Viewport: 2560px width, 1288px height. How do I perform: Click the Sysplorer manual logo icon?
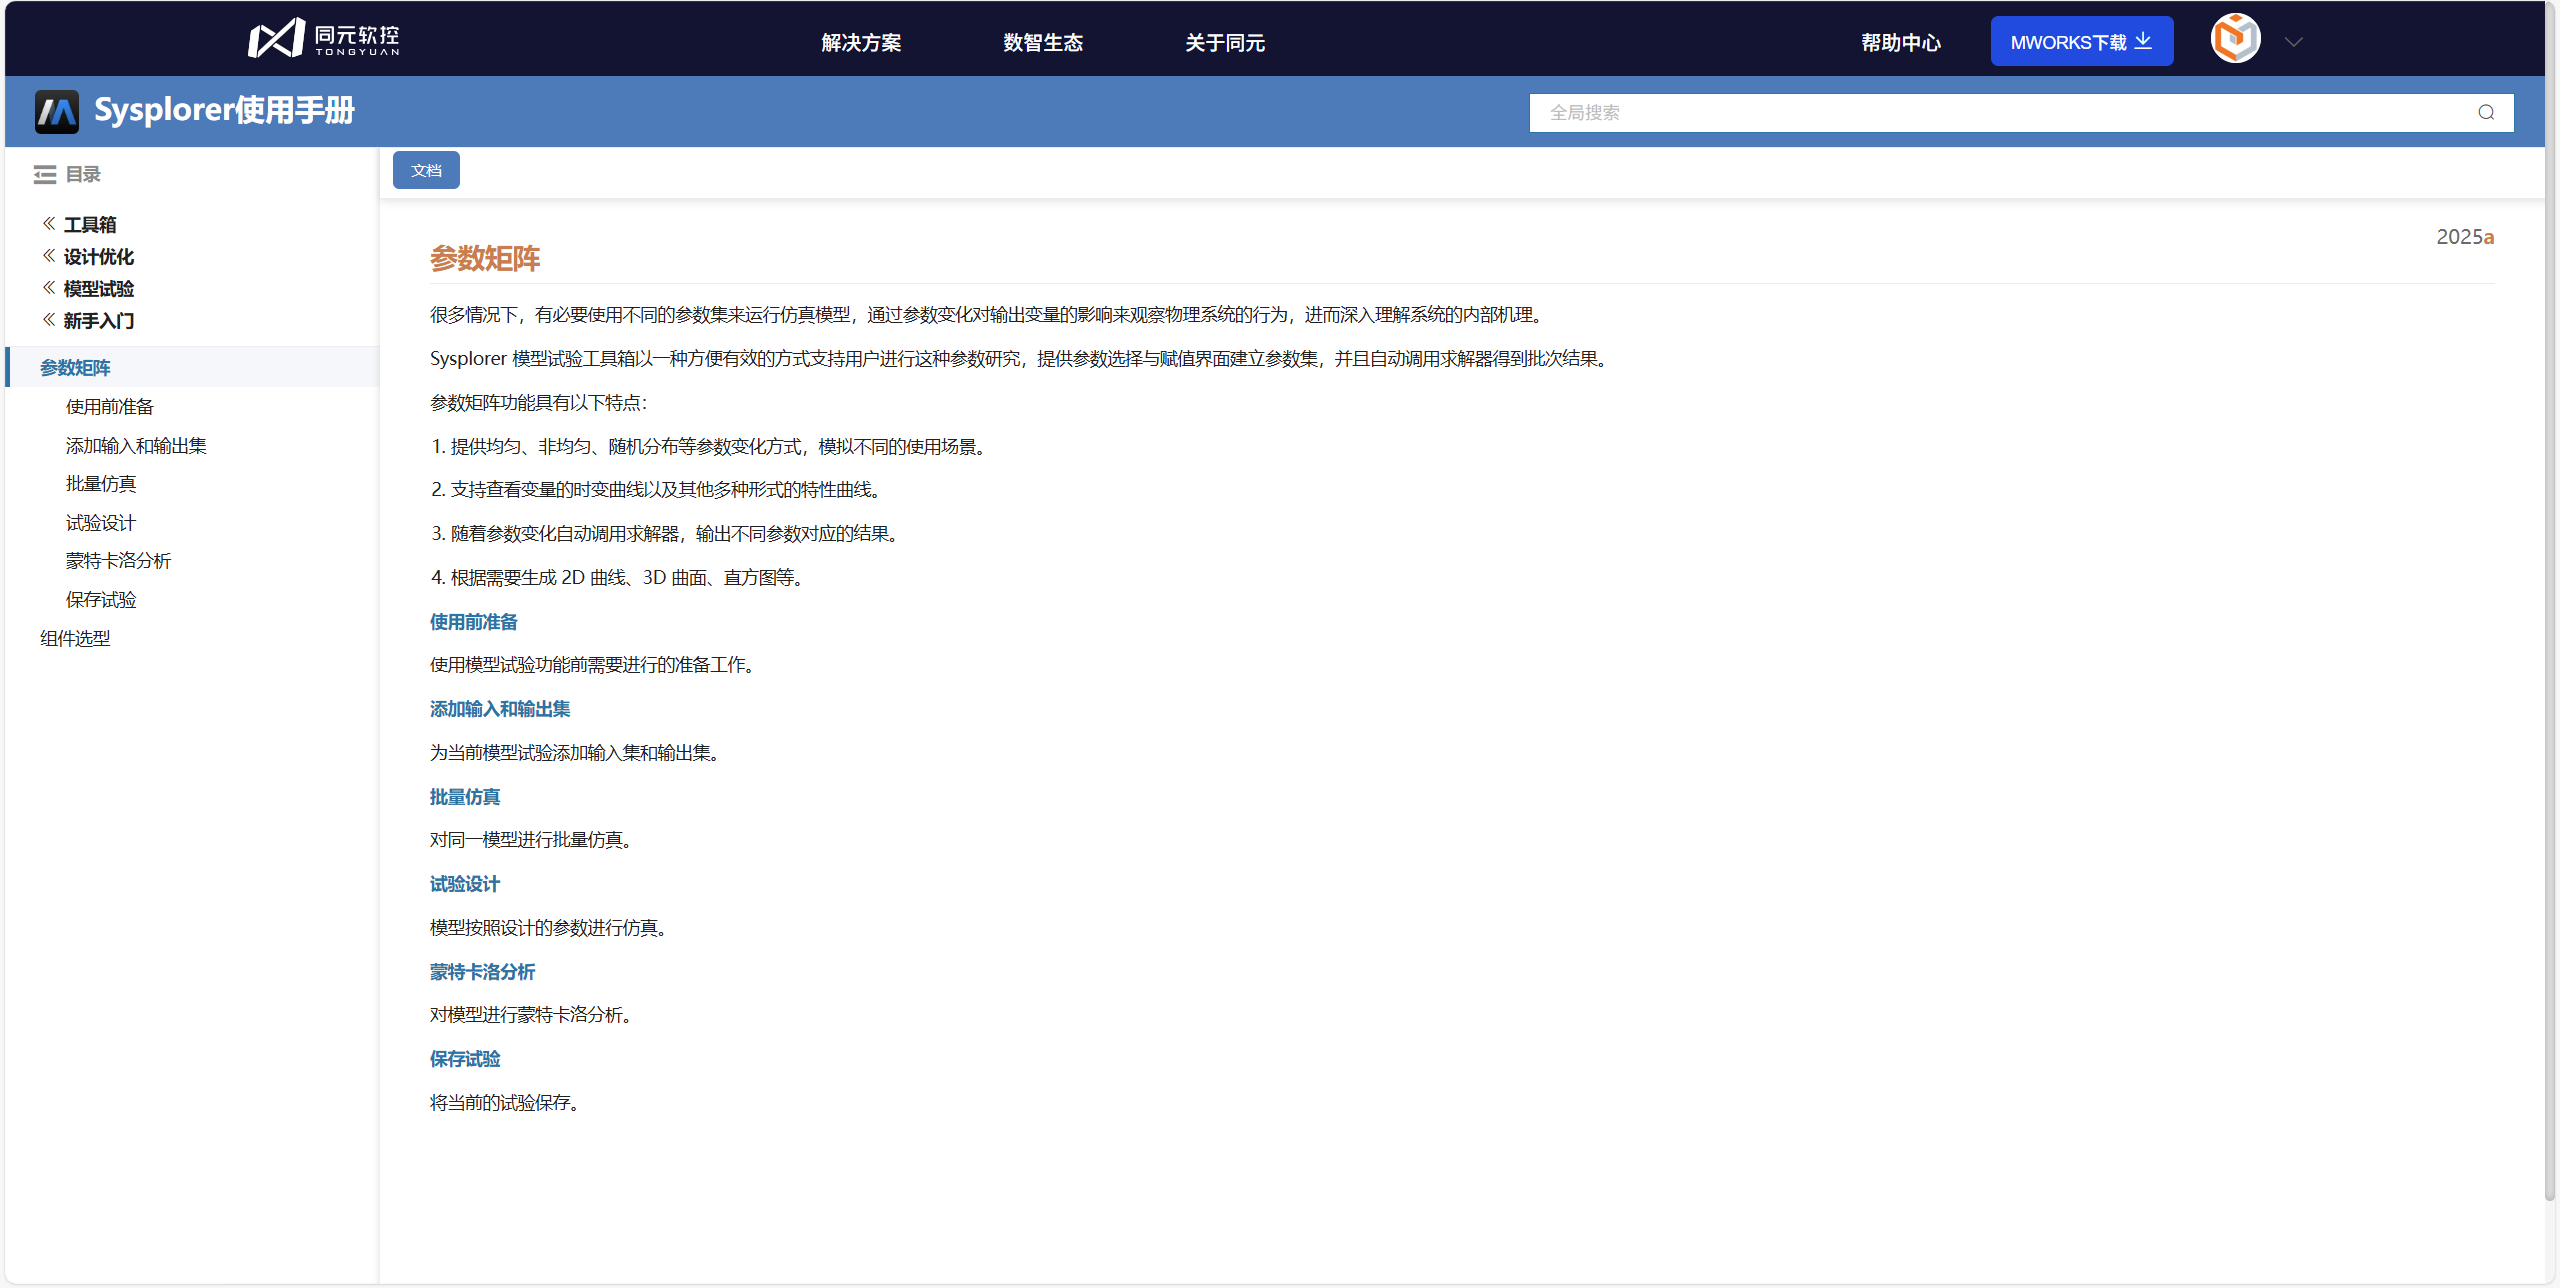[57, 111]
